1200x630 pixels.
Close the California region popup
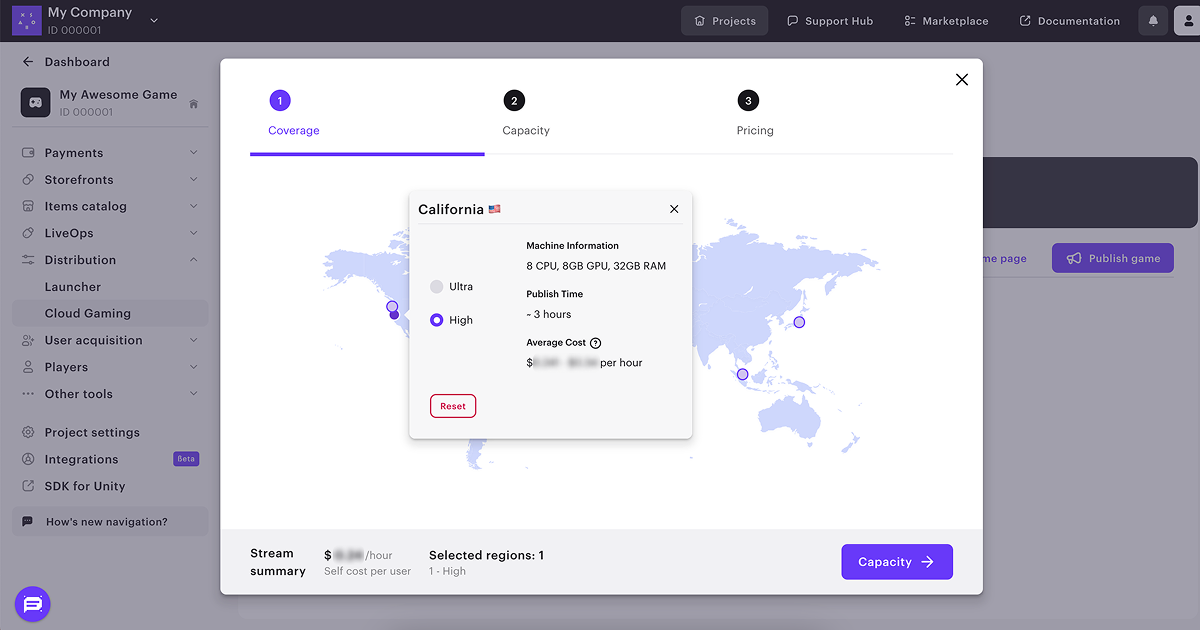pos(674,209)
